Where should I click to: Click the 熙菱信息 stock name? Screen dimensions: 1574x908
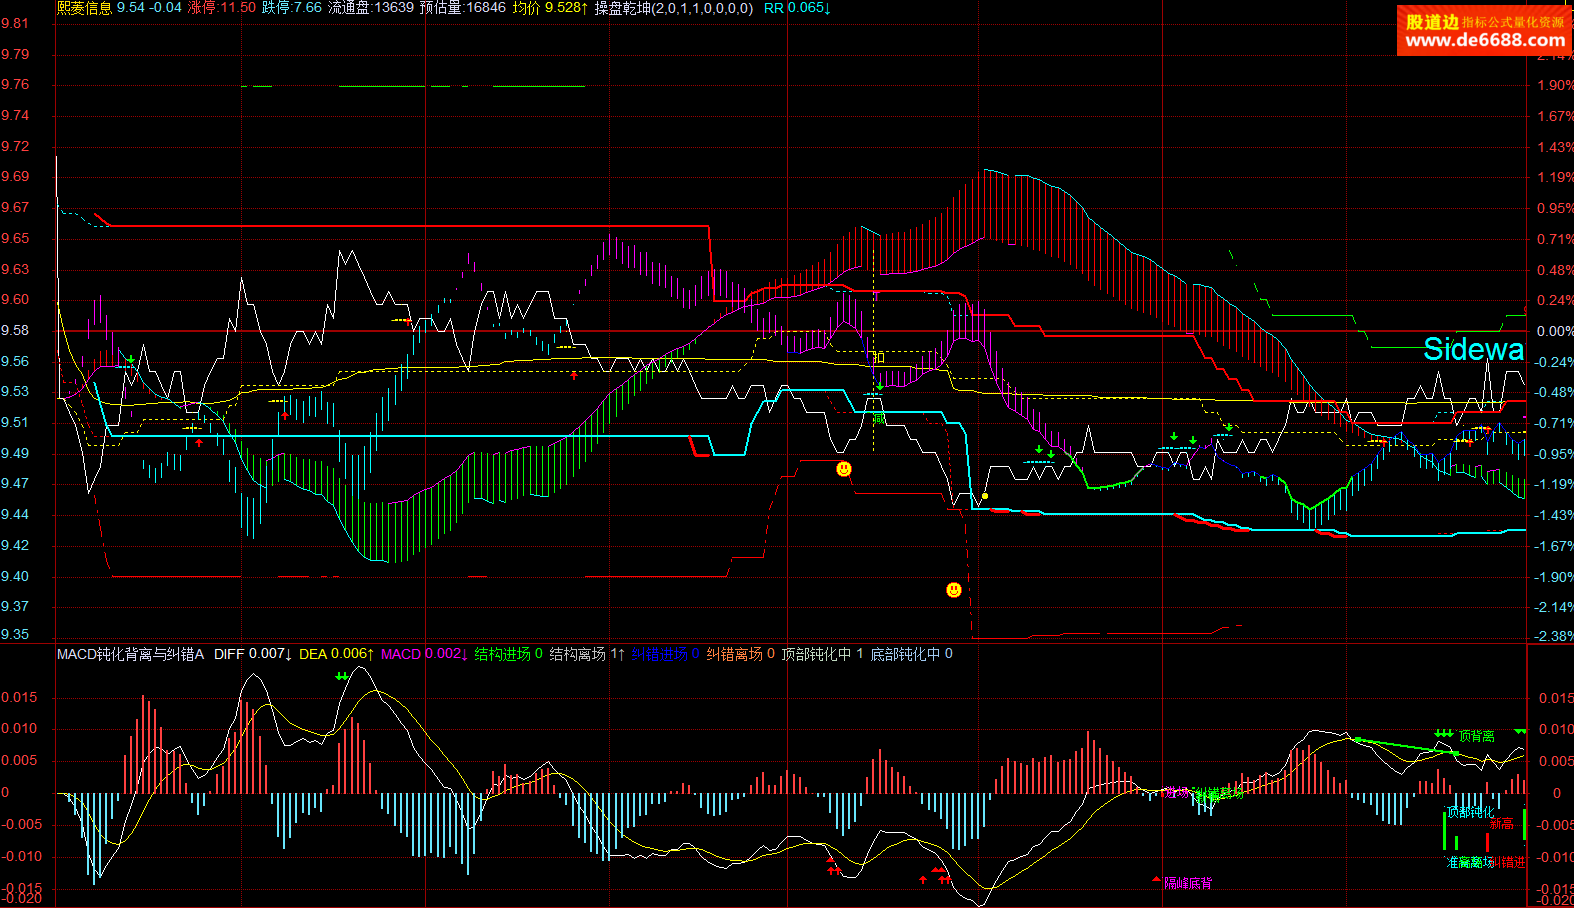tap(84, 8)
